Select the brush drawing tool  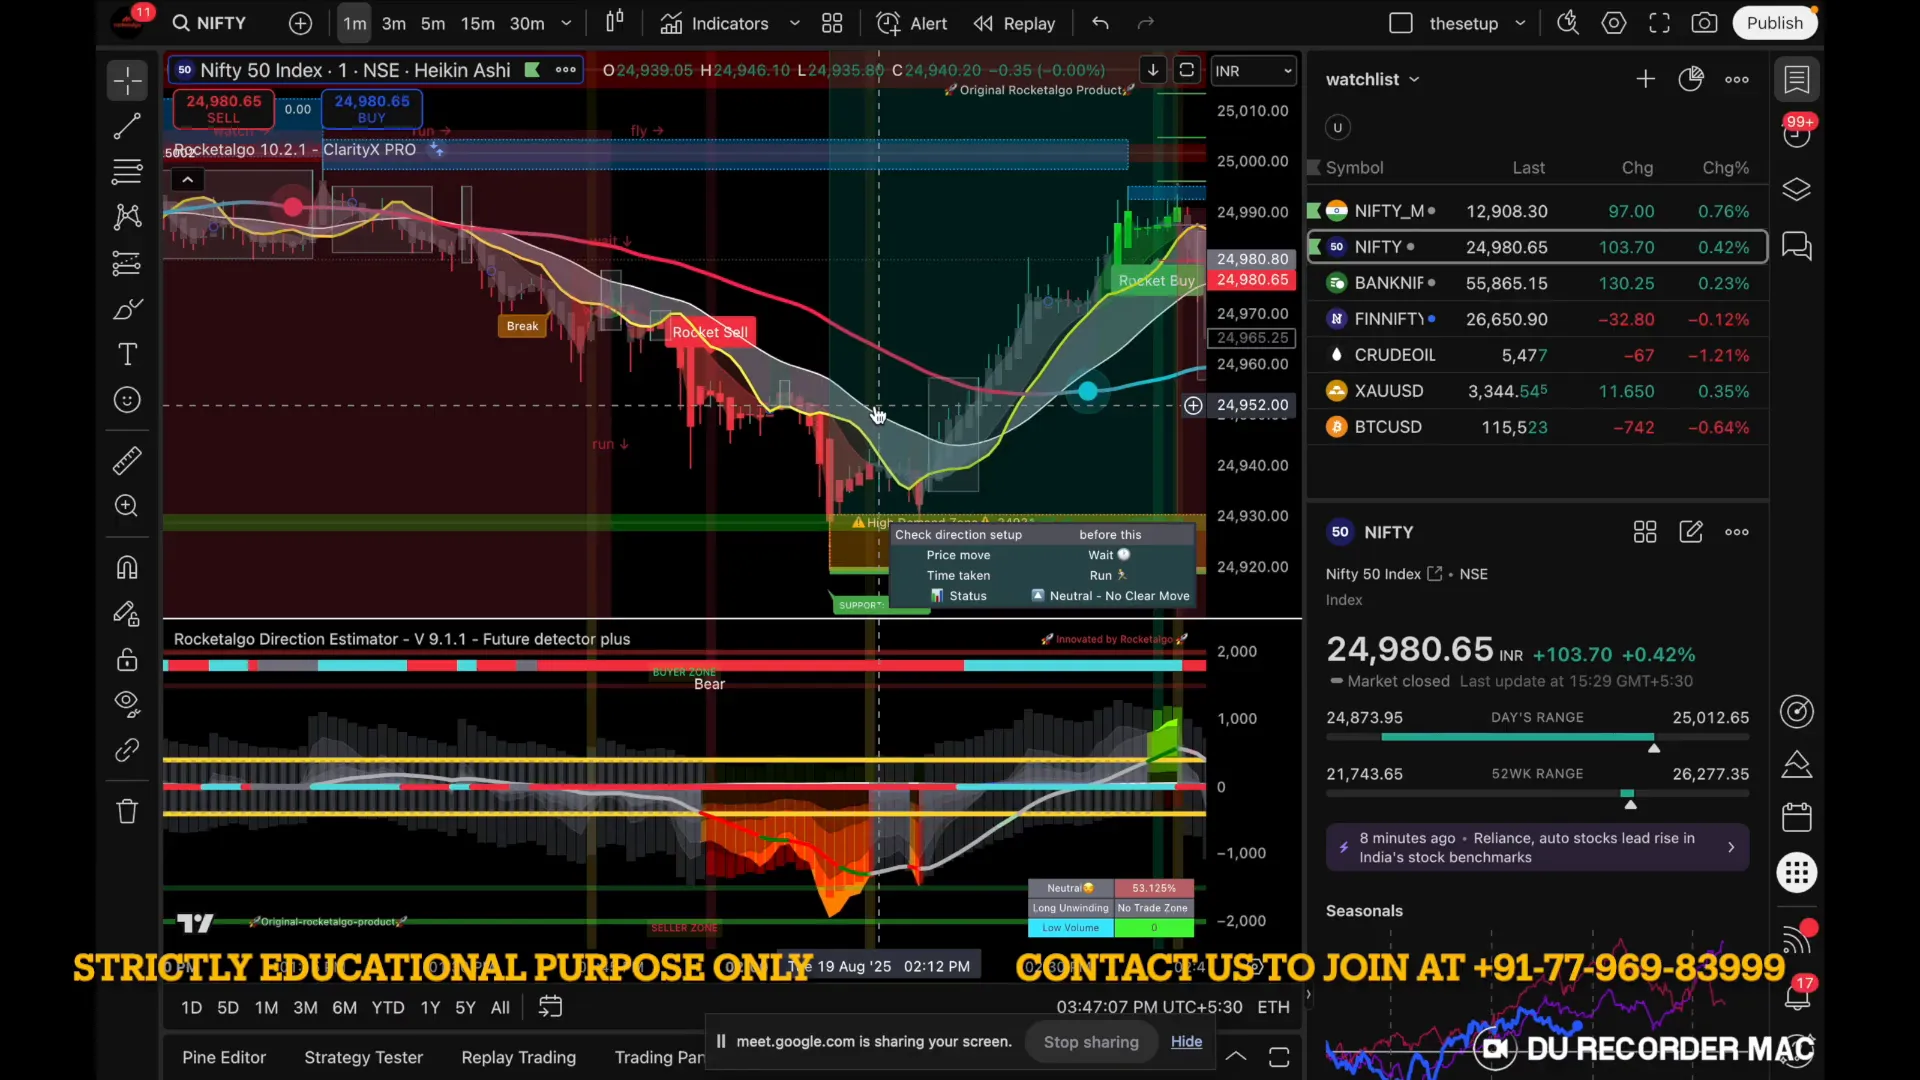[127, 309]
